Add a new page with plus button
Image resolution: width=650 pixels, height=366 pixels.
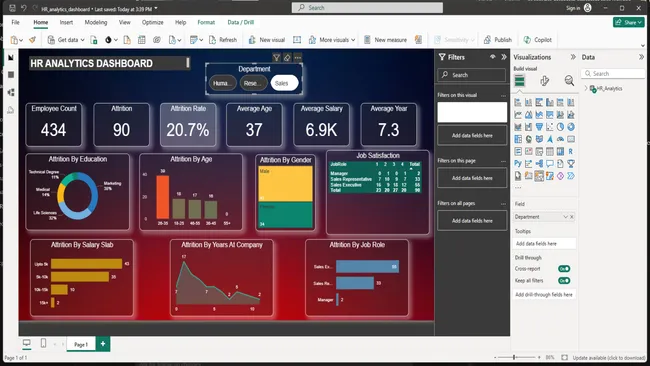[103, 344]
